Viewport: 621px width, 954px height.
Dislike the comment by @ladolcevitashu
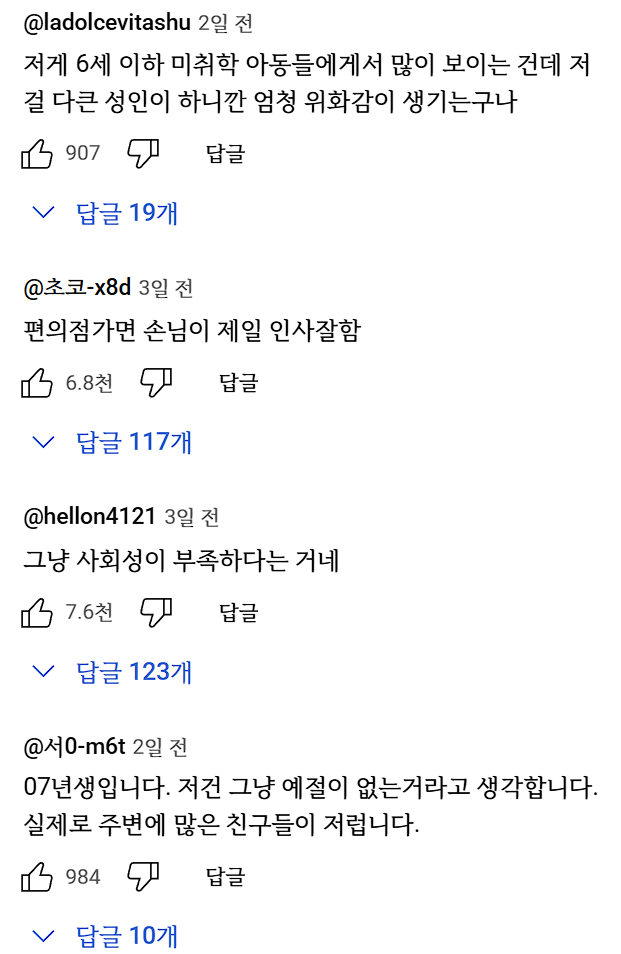144,153
